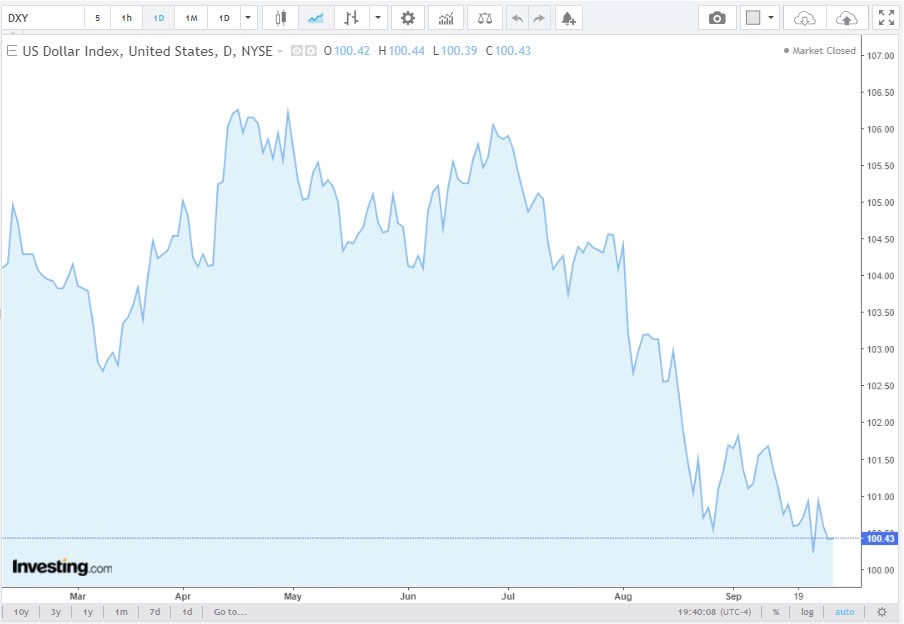This screenshot has height=624, width=904.
Task: Toggle percentage scale mode
Action: click(775, 612)
